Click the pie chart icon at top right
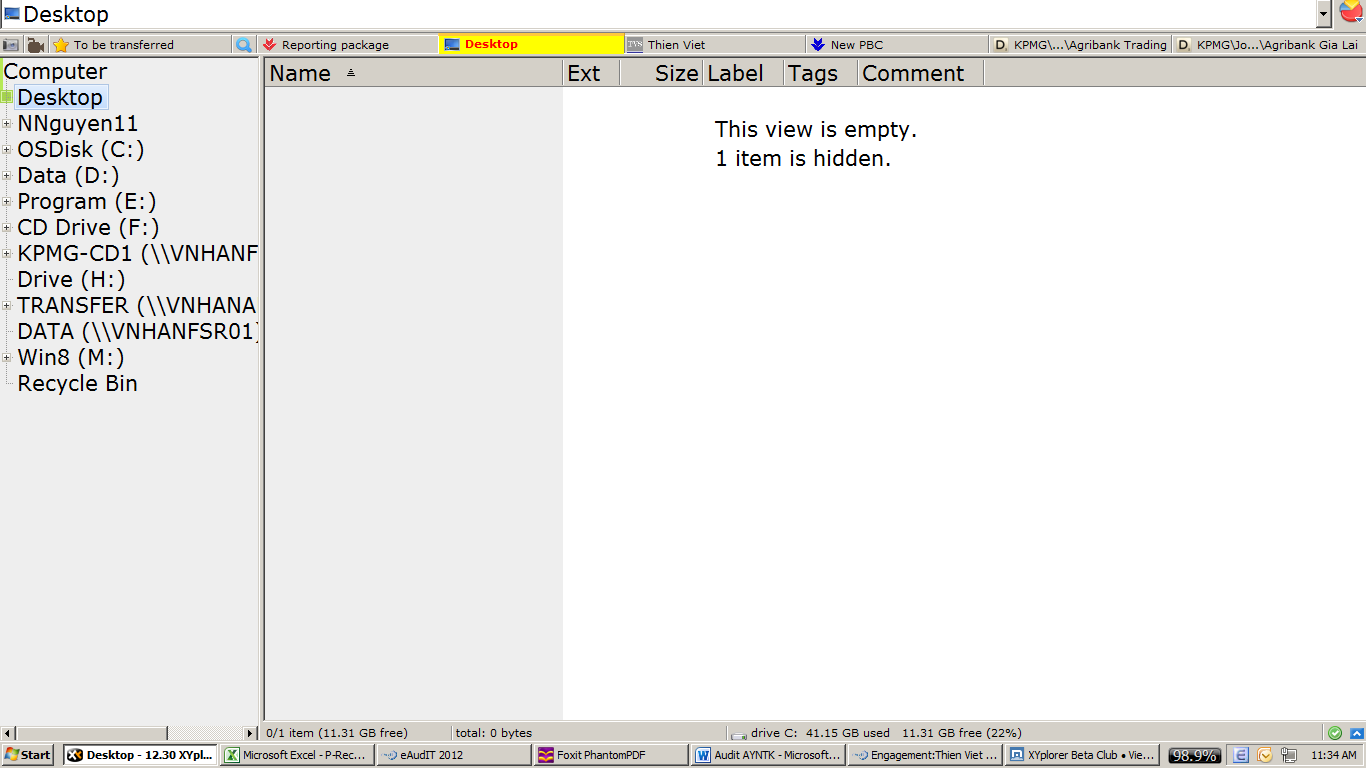Screen dimensions: 1366x768 pyautogui.click(x=1352, y=12)
